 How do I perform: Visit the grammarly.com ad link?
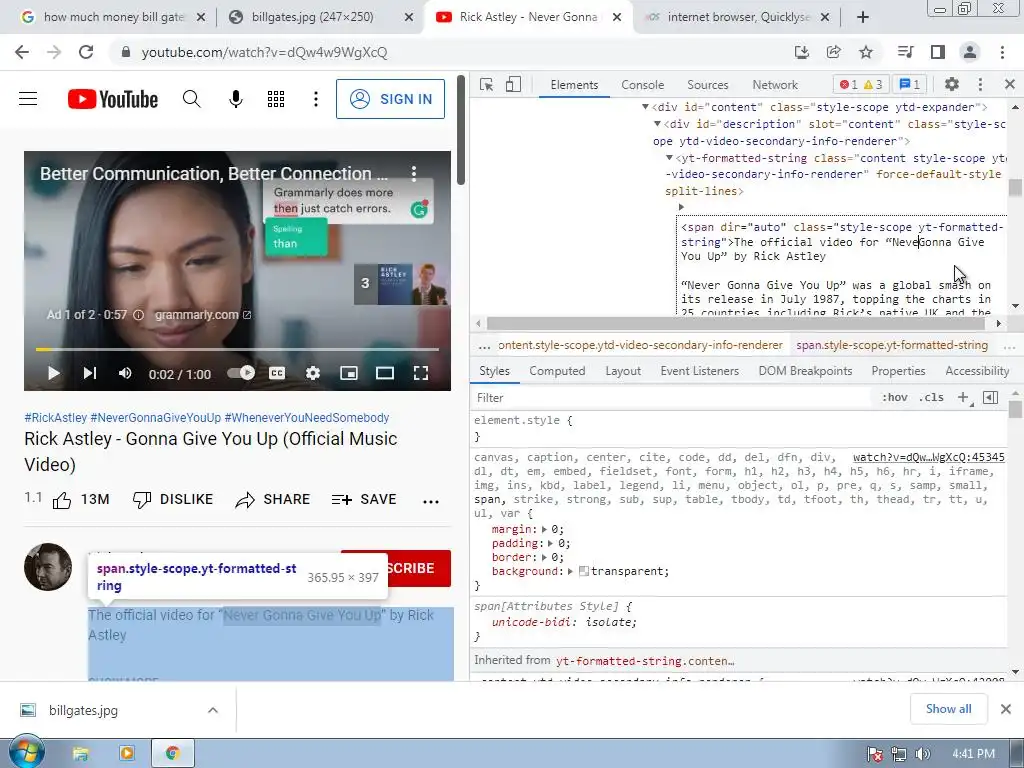202,315
